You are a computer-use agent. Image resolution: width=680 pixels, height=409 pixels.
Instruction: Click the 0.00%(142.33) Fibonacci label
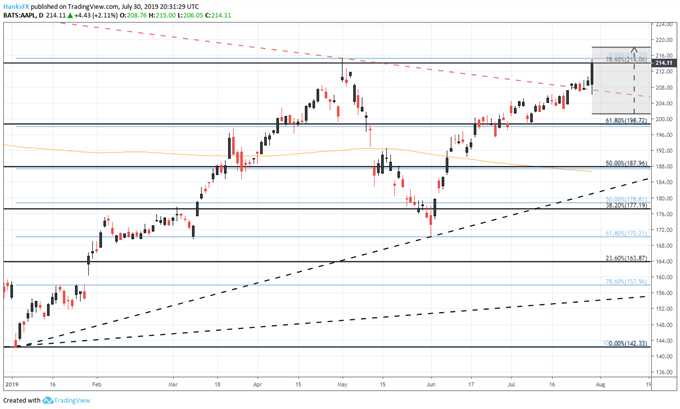(x=628, y=344)
